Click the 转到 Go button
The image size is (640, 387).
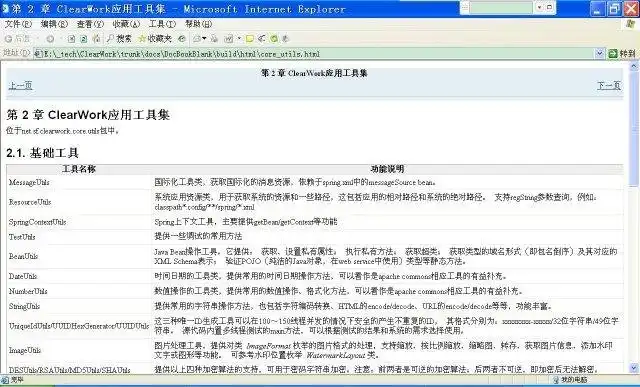tap(622, 53)
